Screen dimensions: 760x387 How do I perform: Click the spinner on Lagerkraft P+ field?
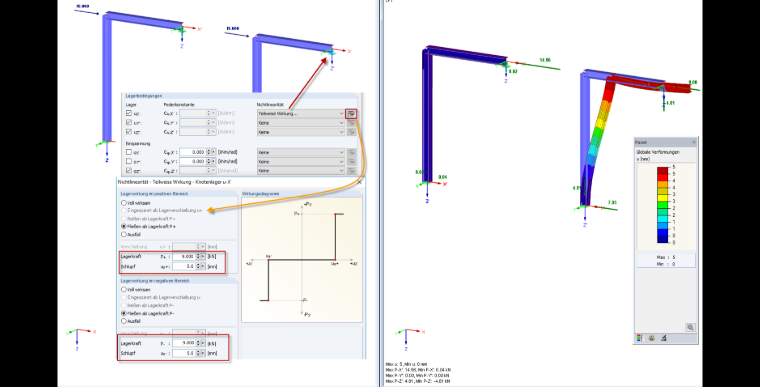click(x=198, y=256)
